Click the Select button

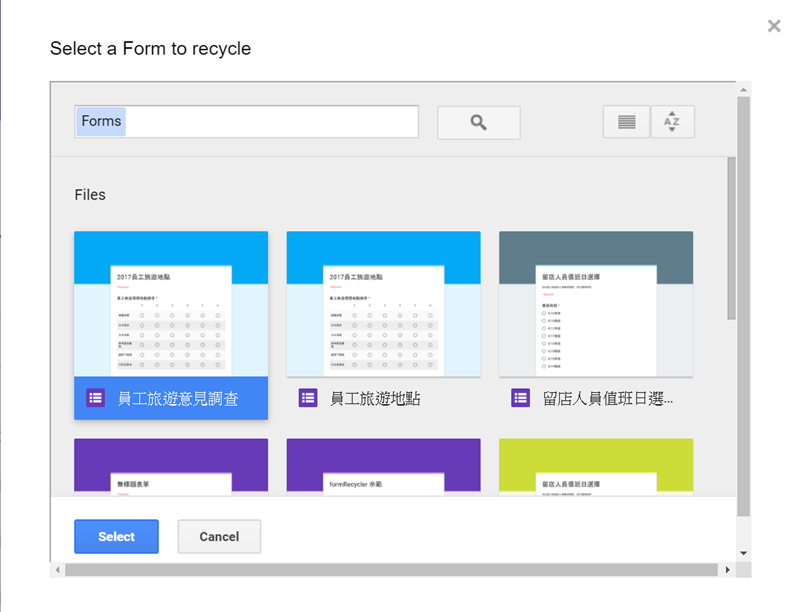click(x=116, y=536)
